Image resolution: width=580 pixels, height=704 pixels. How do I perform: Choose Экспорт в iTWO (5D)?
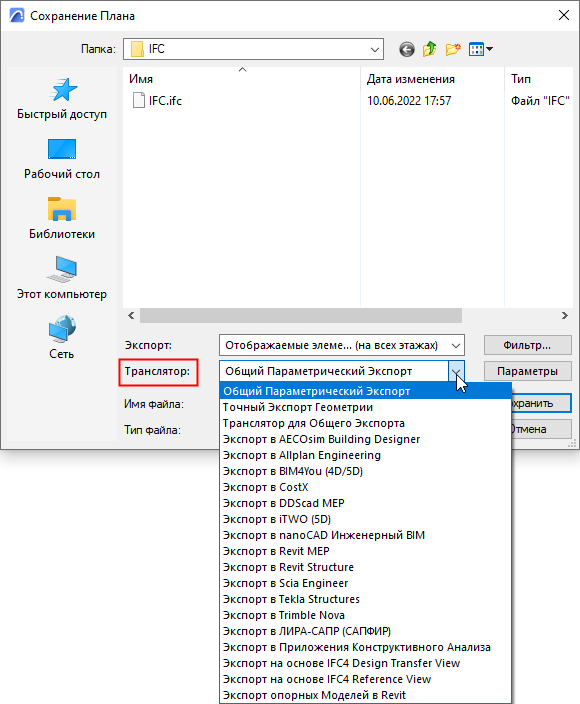[x=365, y=519]
